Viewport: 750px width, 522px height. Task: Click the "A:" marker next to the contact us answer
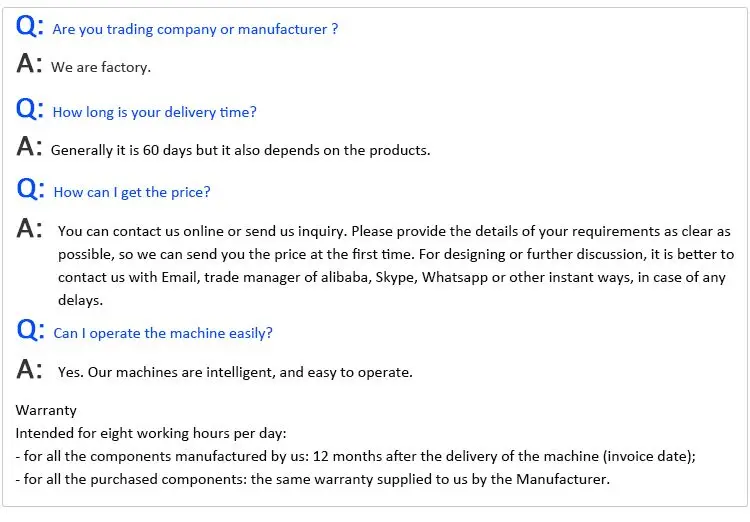click(x=29, y=230)
